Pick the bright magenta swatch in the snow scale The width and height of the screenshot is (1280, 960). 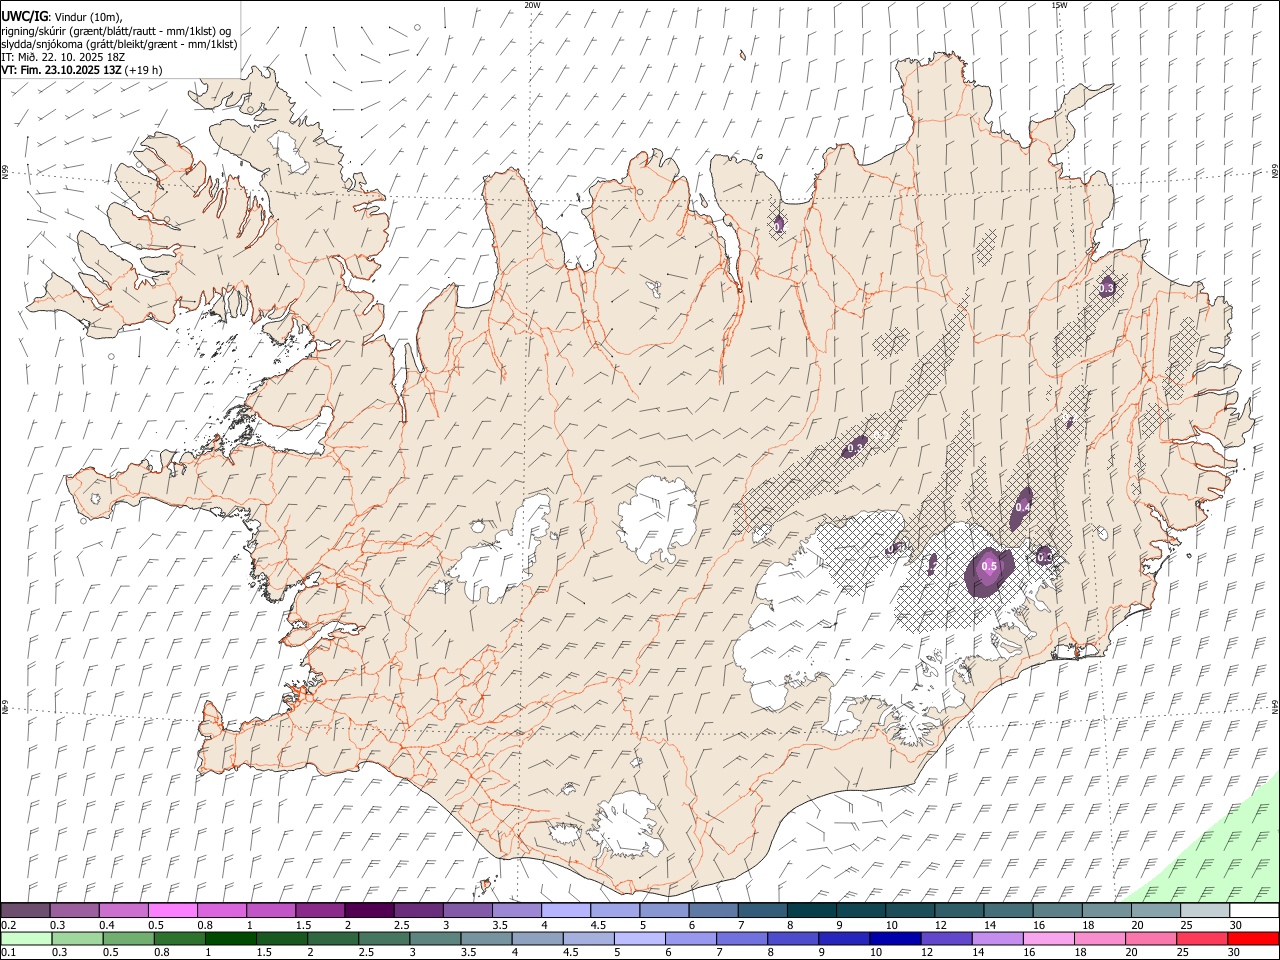click(x=172, y=911)
